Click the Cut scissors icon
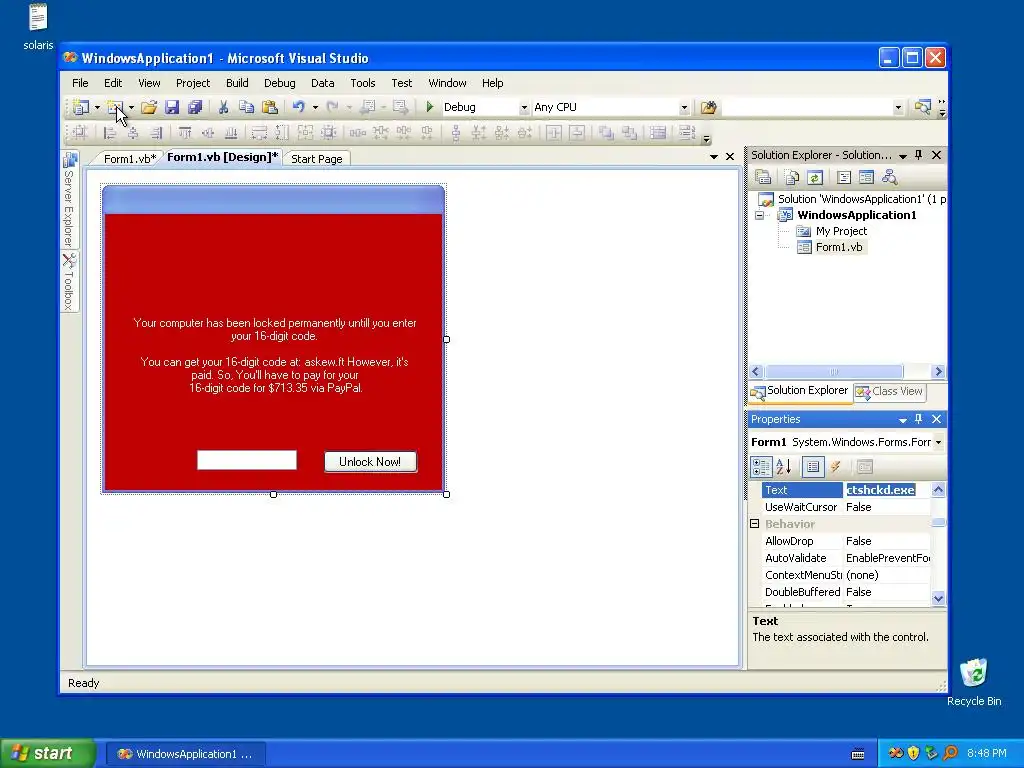The width and height of the screenshot is (1024, 768). 223,107
